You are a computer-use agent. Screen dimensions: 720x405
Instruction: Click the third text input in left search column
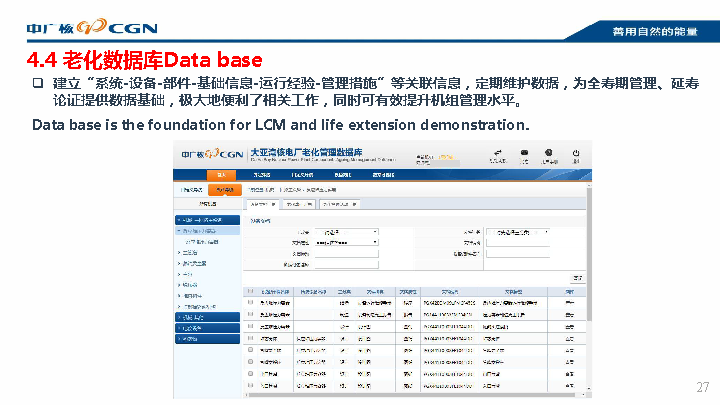click(x=346, y=253)
